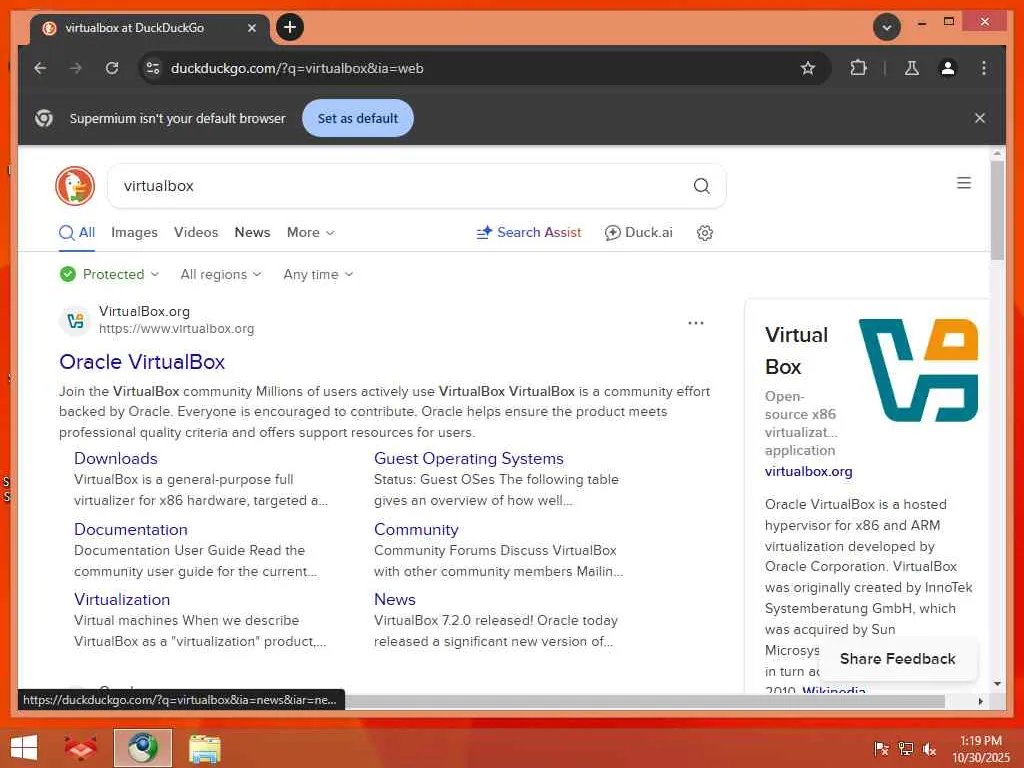Open the taskbar clock showing 1:19 PM
The height and width of the screenshot is (768, 1024).
pyautogui.click(x=981, y=749)
